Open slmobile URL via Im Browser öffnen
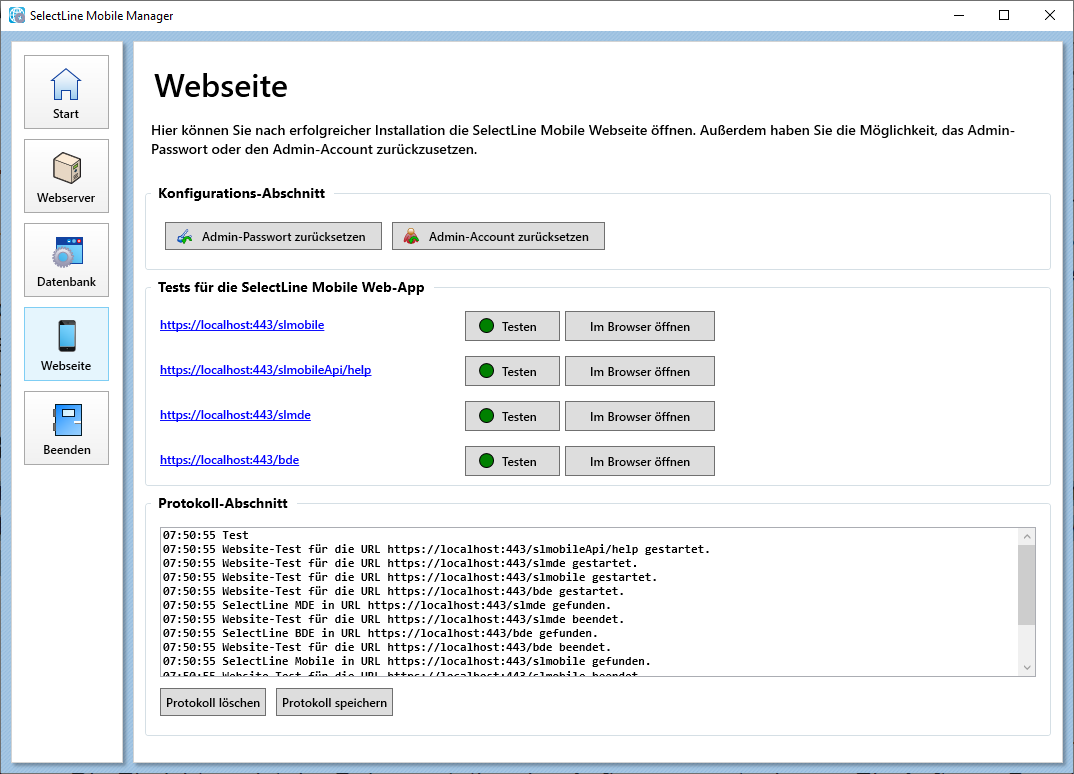Viewport: 1074px width, 774px height. coord(640,326)
